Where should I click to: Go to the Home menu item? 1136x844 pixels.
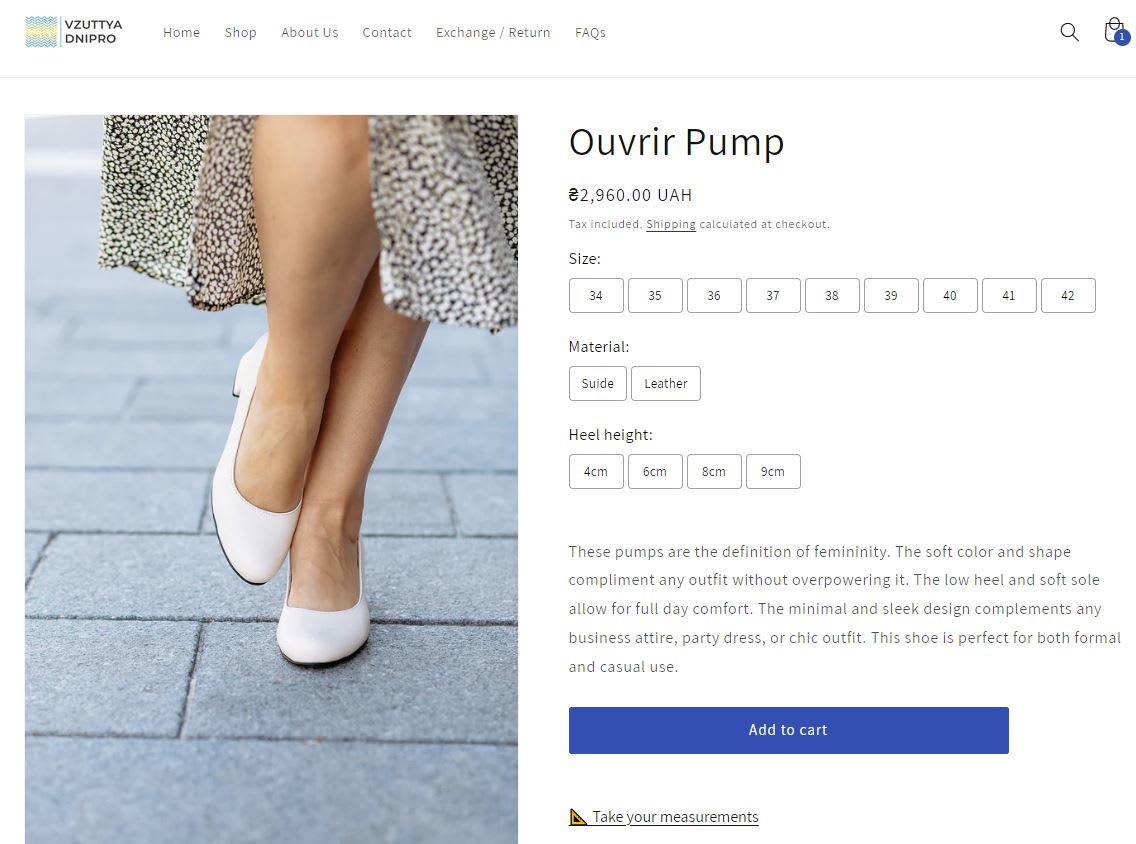click(181, 33)
